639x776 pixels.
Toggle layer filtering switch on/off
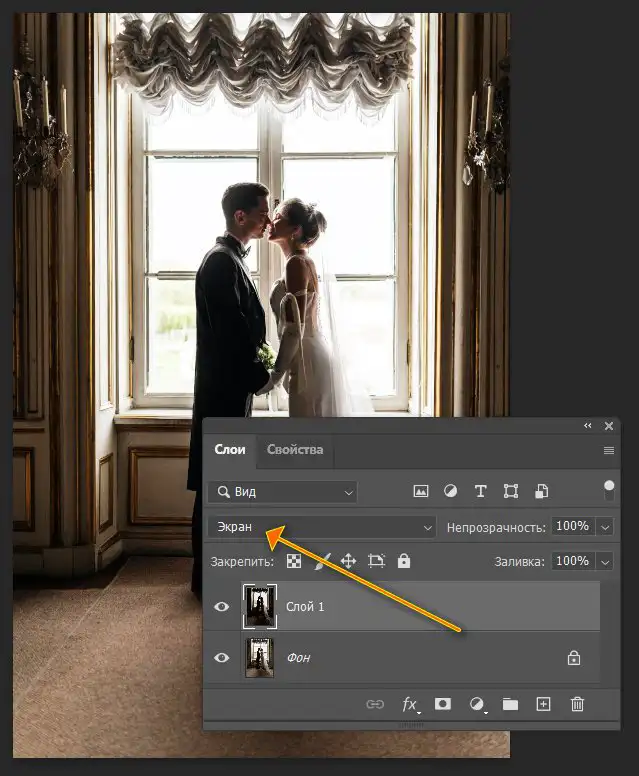tap(609, 490)
